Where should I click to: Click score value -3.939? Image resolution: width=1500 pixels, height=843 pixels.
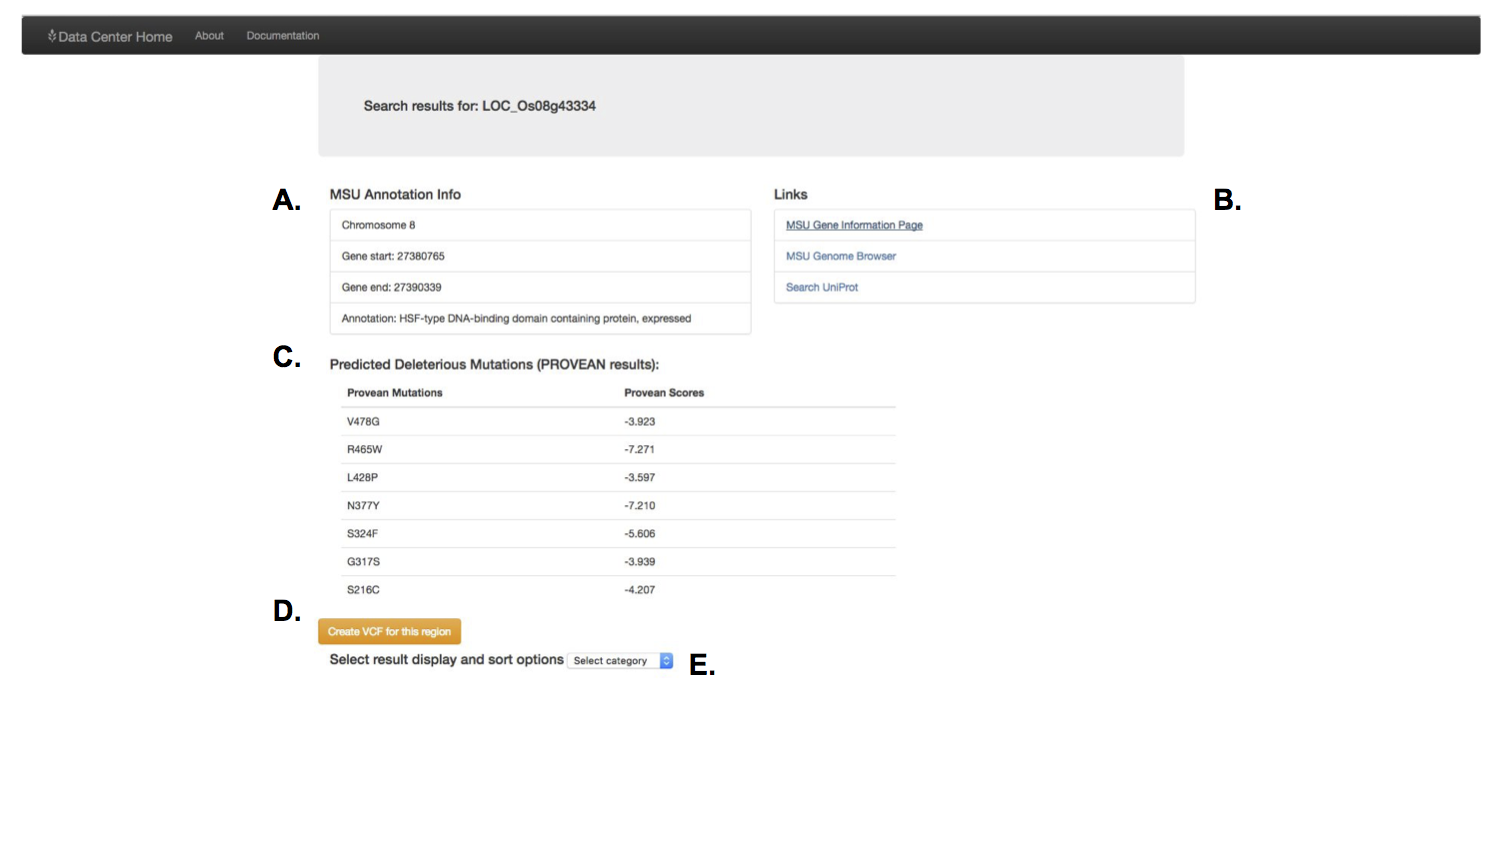point(640,561)
